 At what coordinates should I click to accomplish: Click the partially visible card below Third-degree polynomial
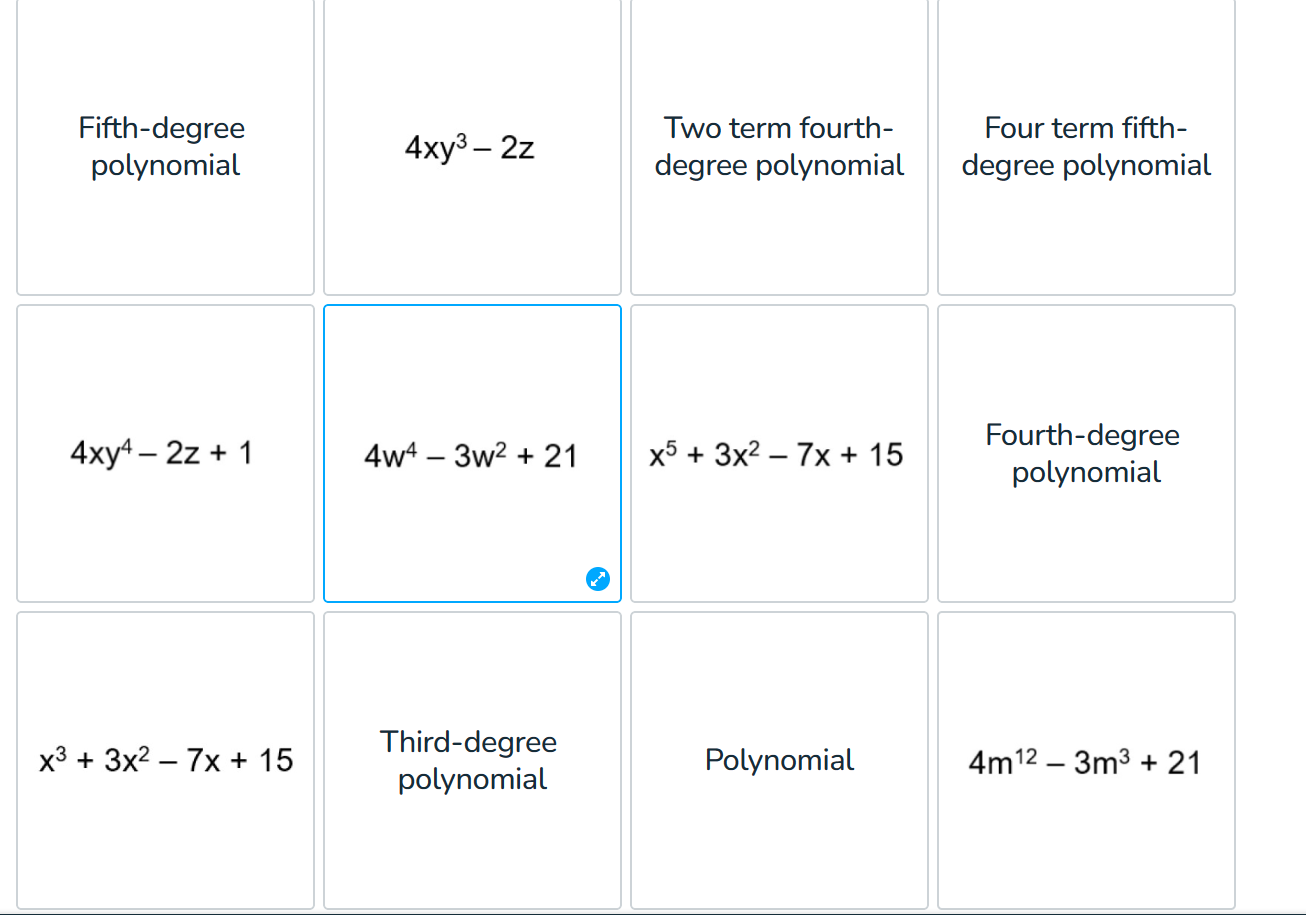coord(472,911)
